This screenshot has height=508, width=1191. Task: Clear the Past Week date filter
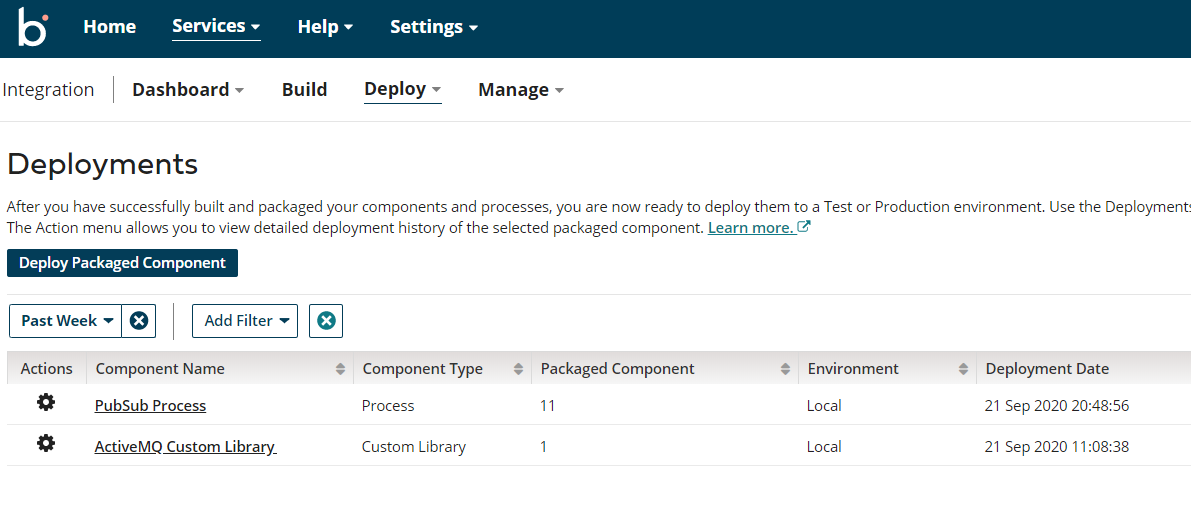click(139, 321)
